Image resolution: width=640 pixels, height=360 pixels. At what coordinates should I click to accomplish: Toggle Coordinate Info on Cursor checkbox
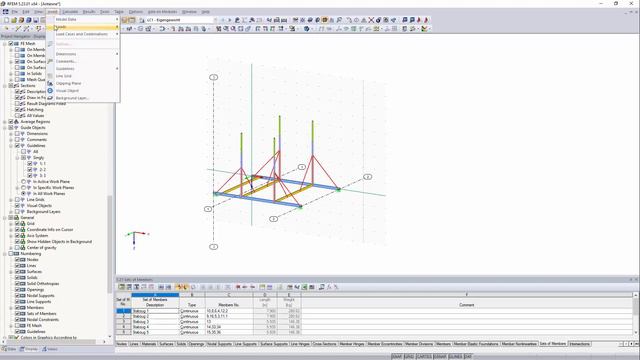[17, 230]
